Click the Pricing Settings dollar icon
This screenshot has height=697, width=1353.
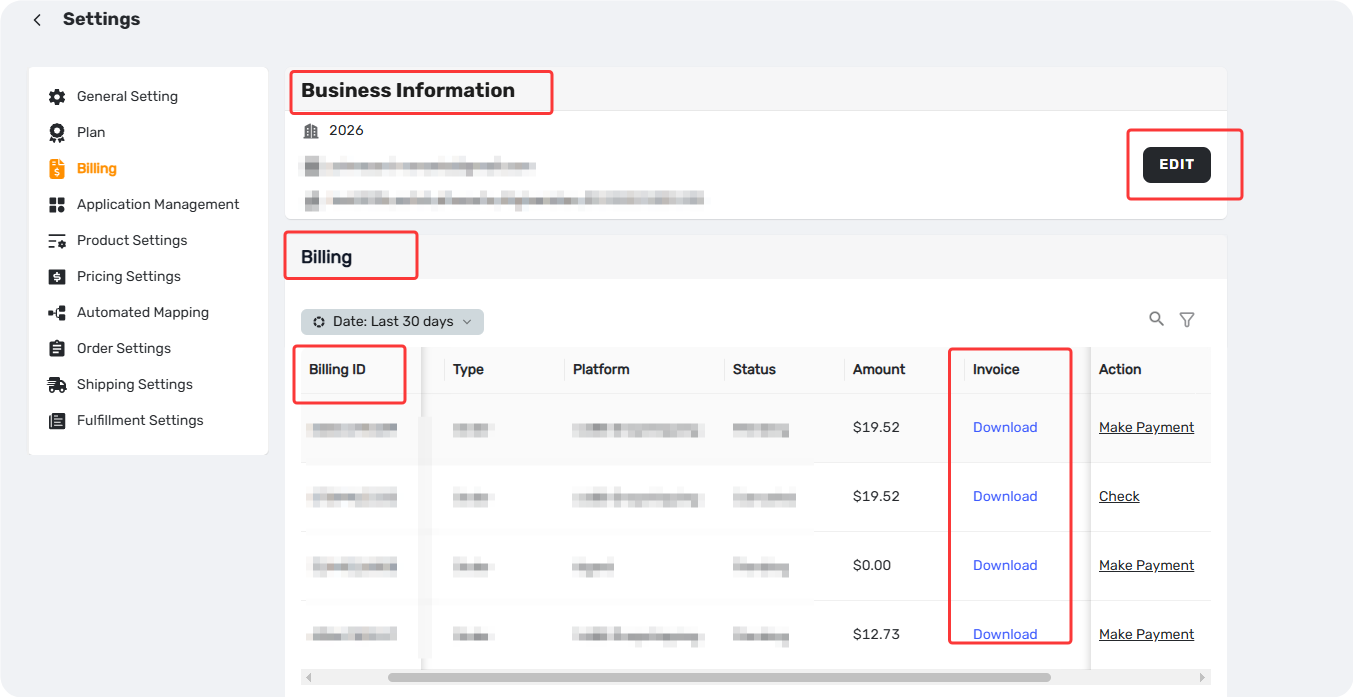point(57,277)
